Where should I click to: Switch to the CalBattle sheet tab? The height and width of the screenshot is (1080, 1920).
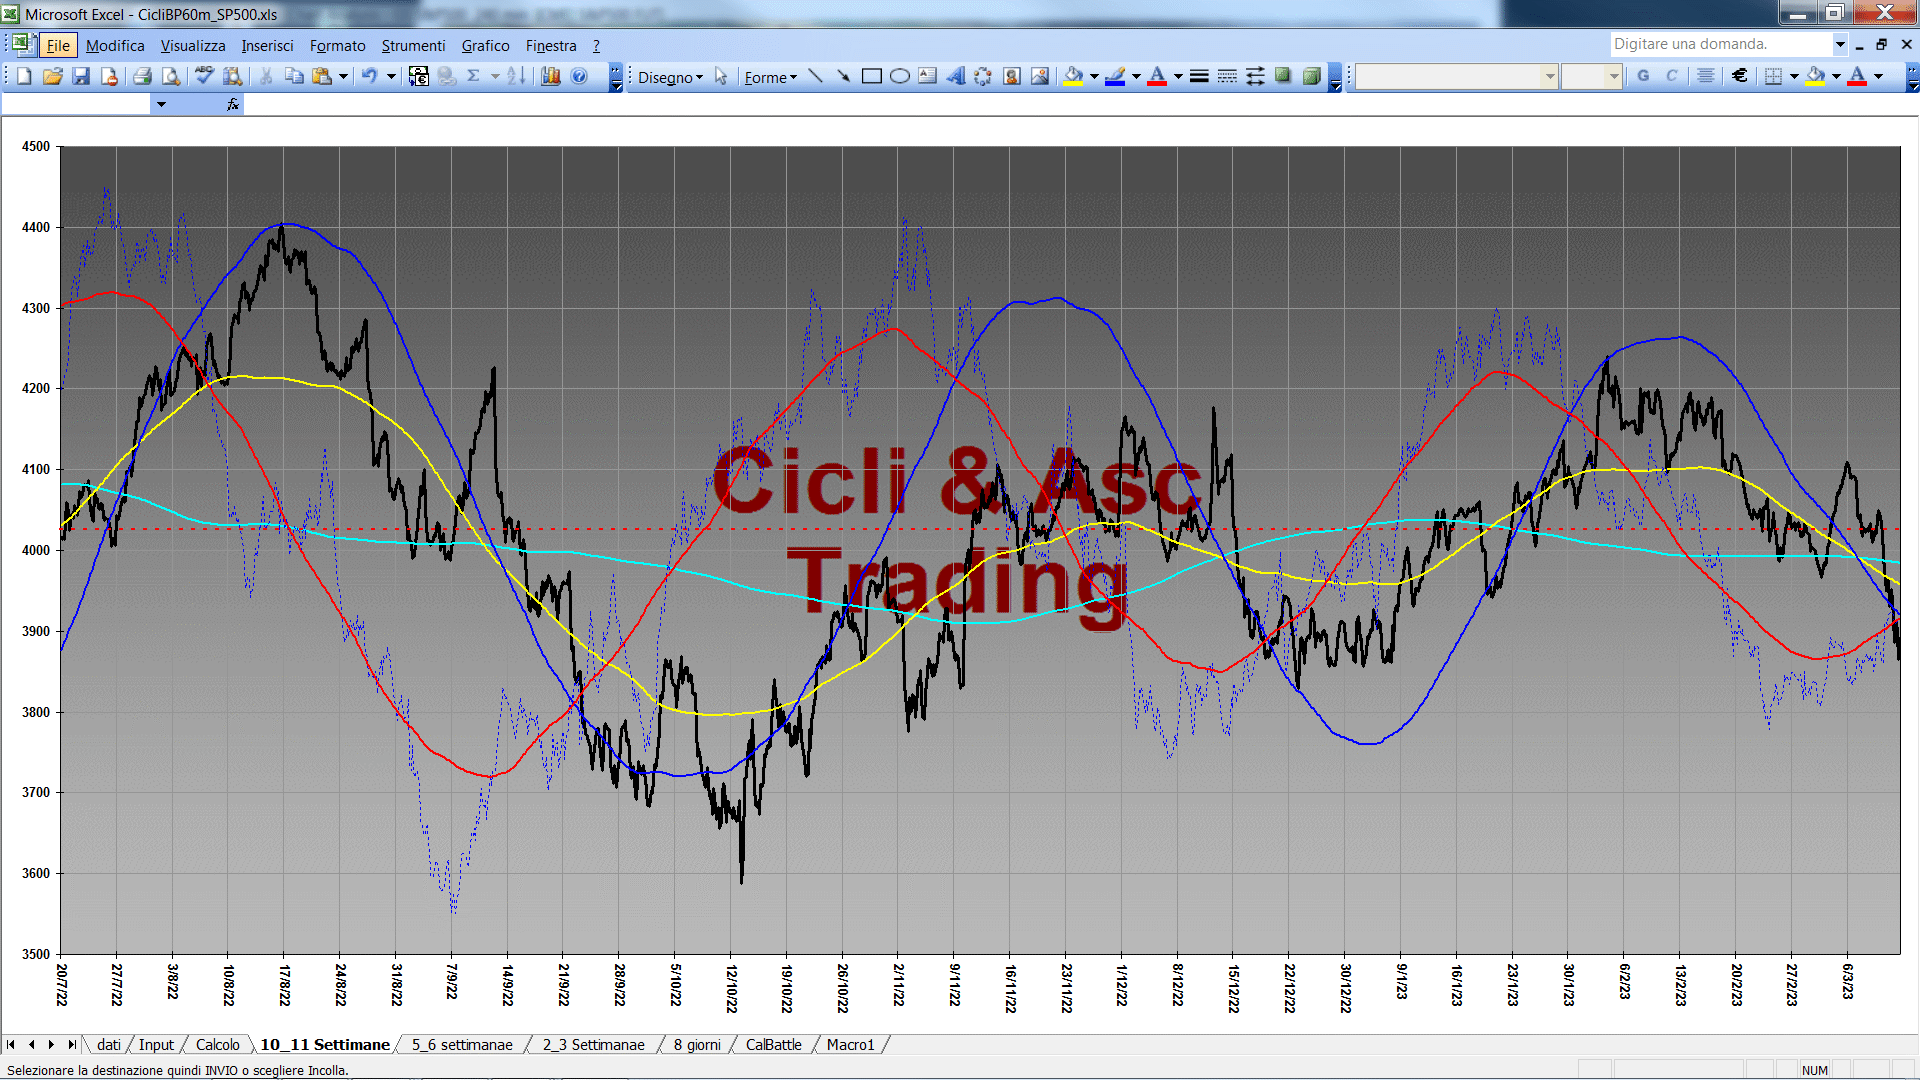point(773,1044)
